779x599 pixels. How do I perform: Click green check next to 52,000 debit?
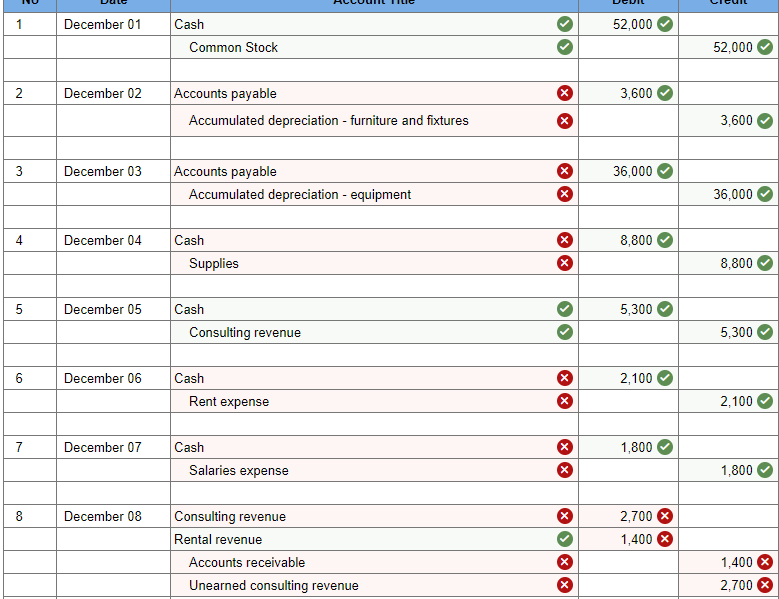[665, 24]
